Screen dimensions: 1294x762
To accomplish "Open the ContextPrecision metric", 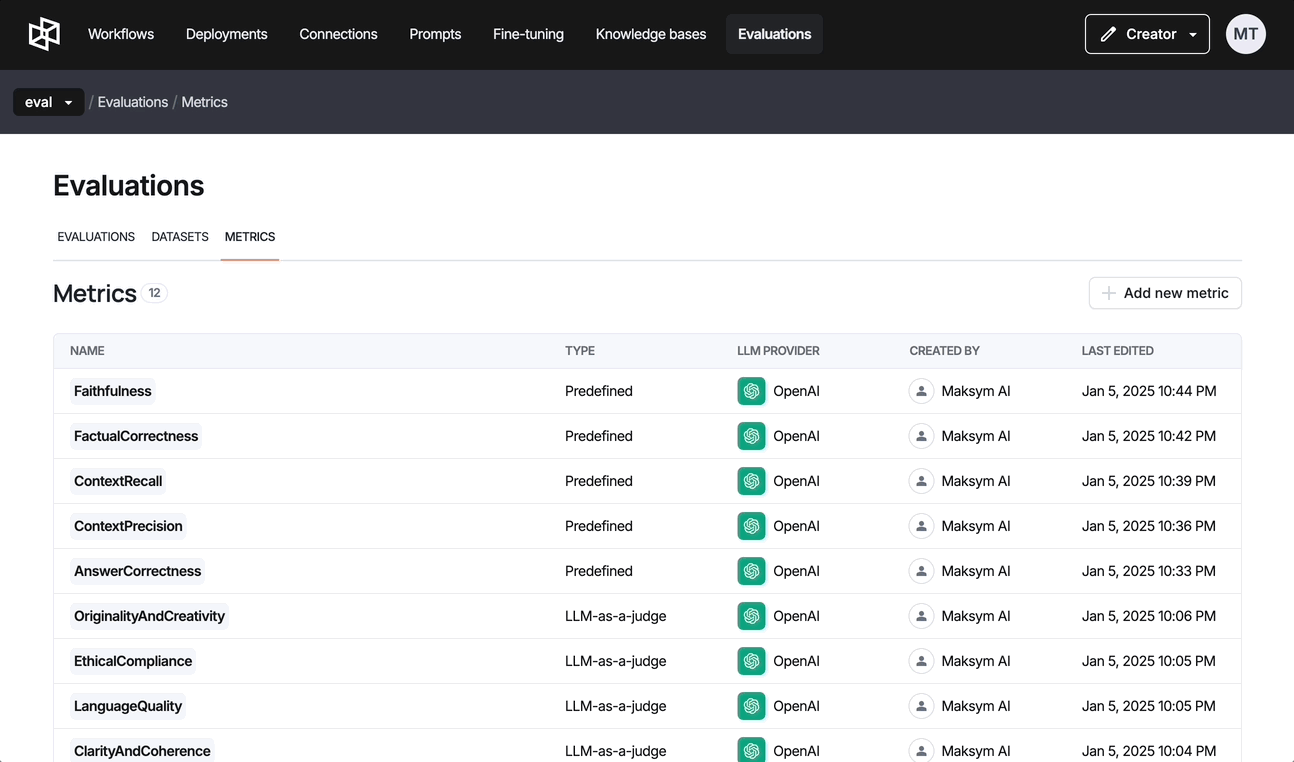I will coord(128,526).
